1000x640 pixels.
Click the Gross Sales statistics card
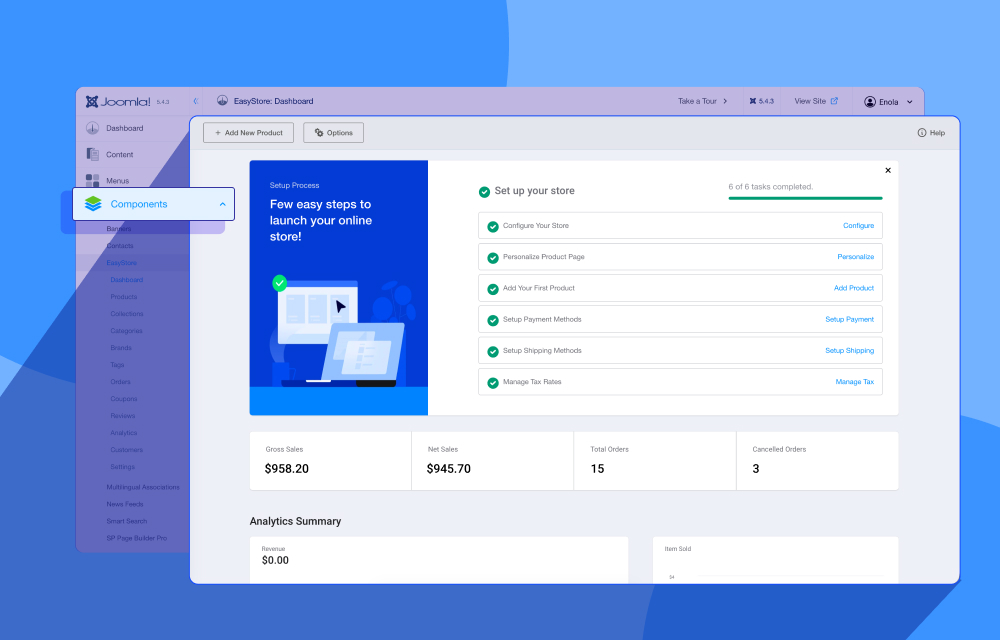pos(330,461)
